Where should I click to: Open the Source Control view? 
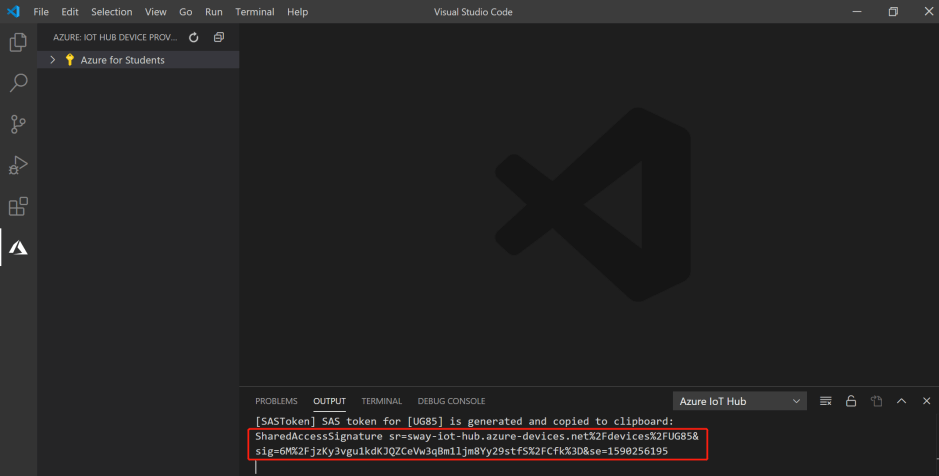click(18, 125)
